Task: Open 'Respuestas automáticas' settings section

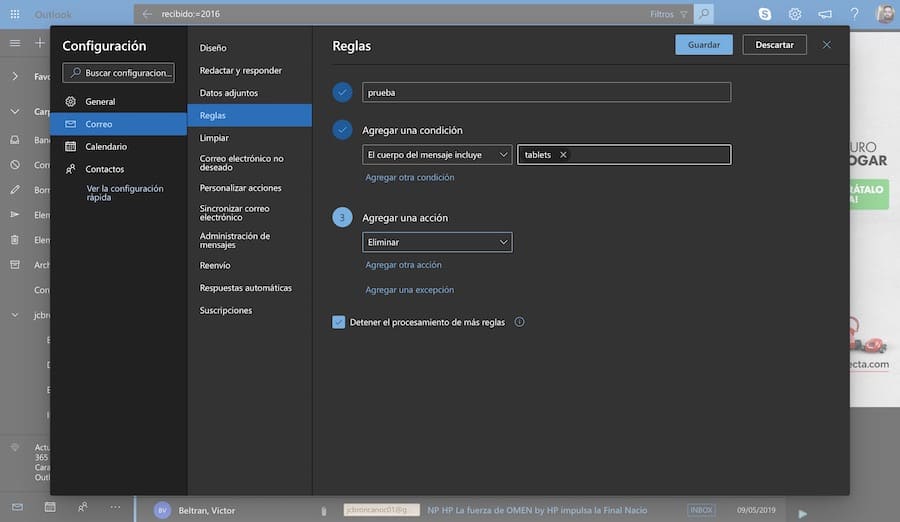Action: [245, 288]
